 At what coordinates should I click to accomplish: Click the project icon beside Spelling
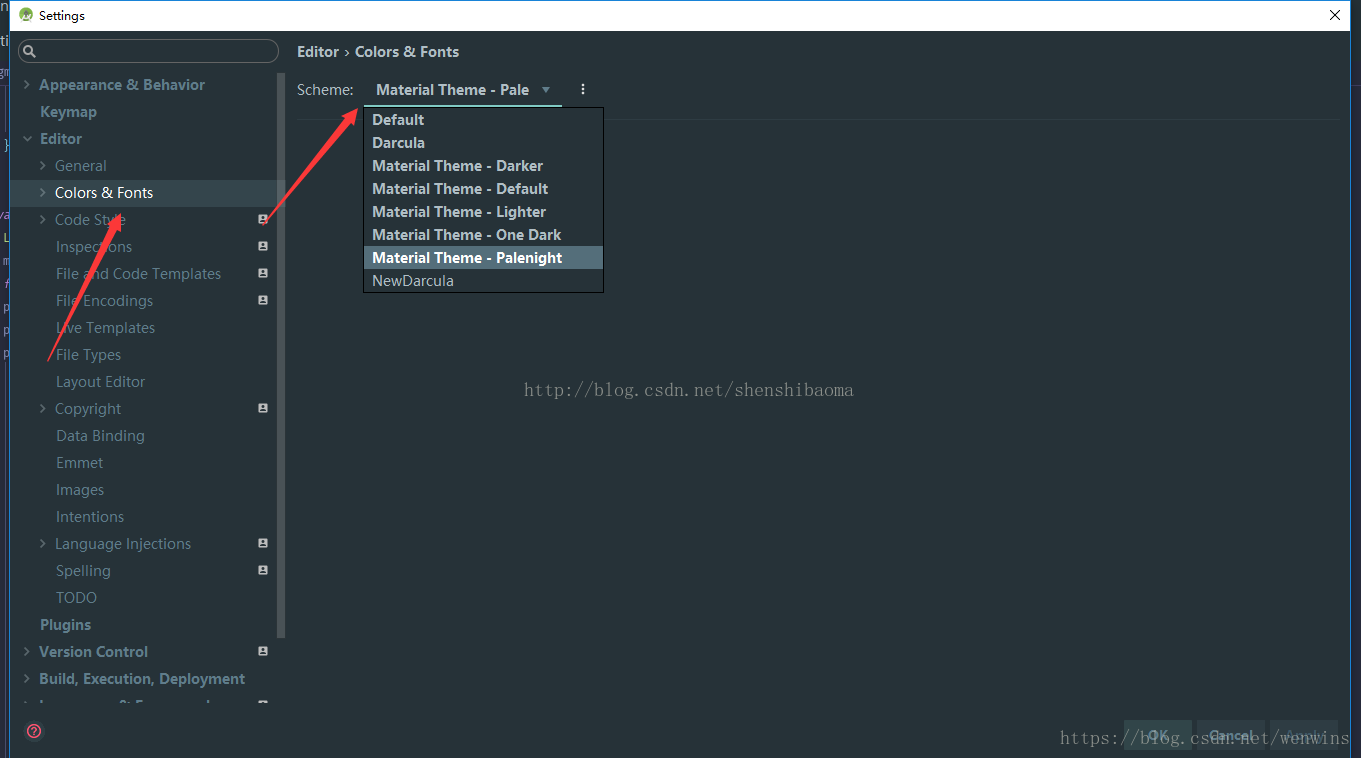pos(263,570)
